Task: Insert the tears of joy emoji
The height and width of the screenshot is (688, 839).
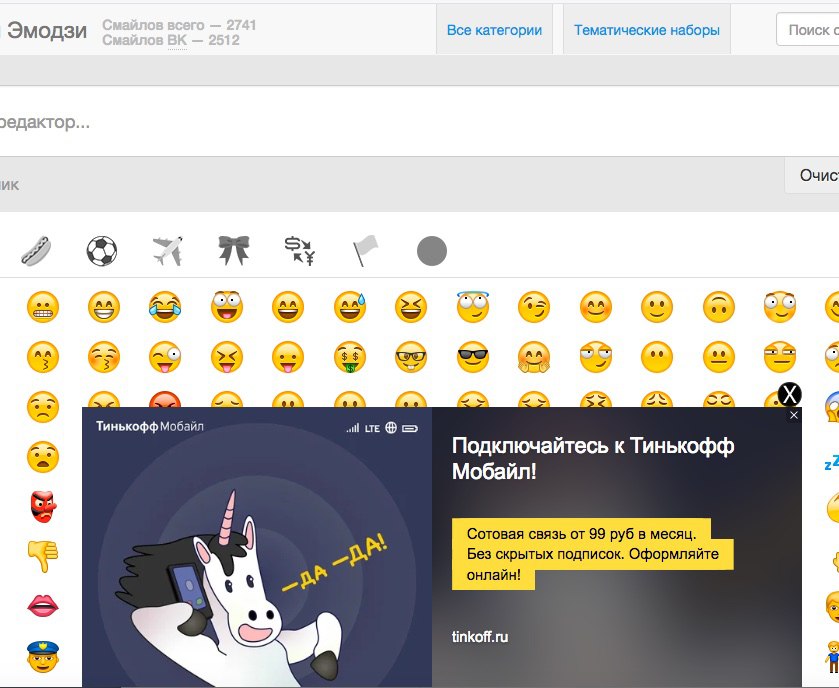Action: [165, 307]
